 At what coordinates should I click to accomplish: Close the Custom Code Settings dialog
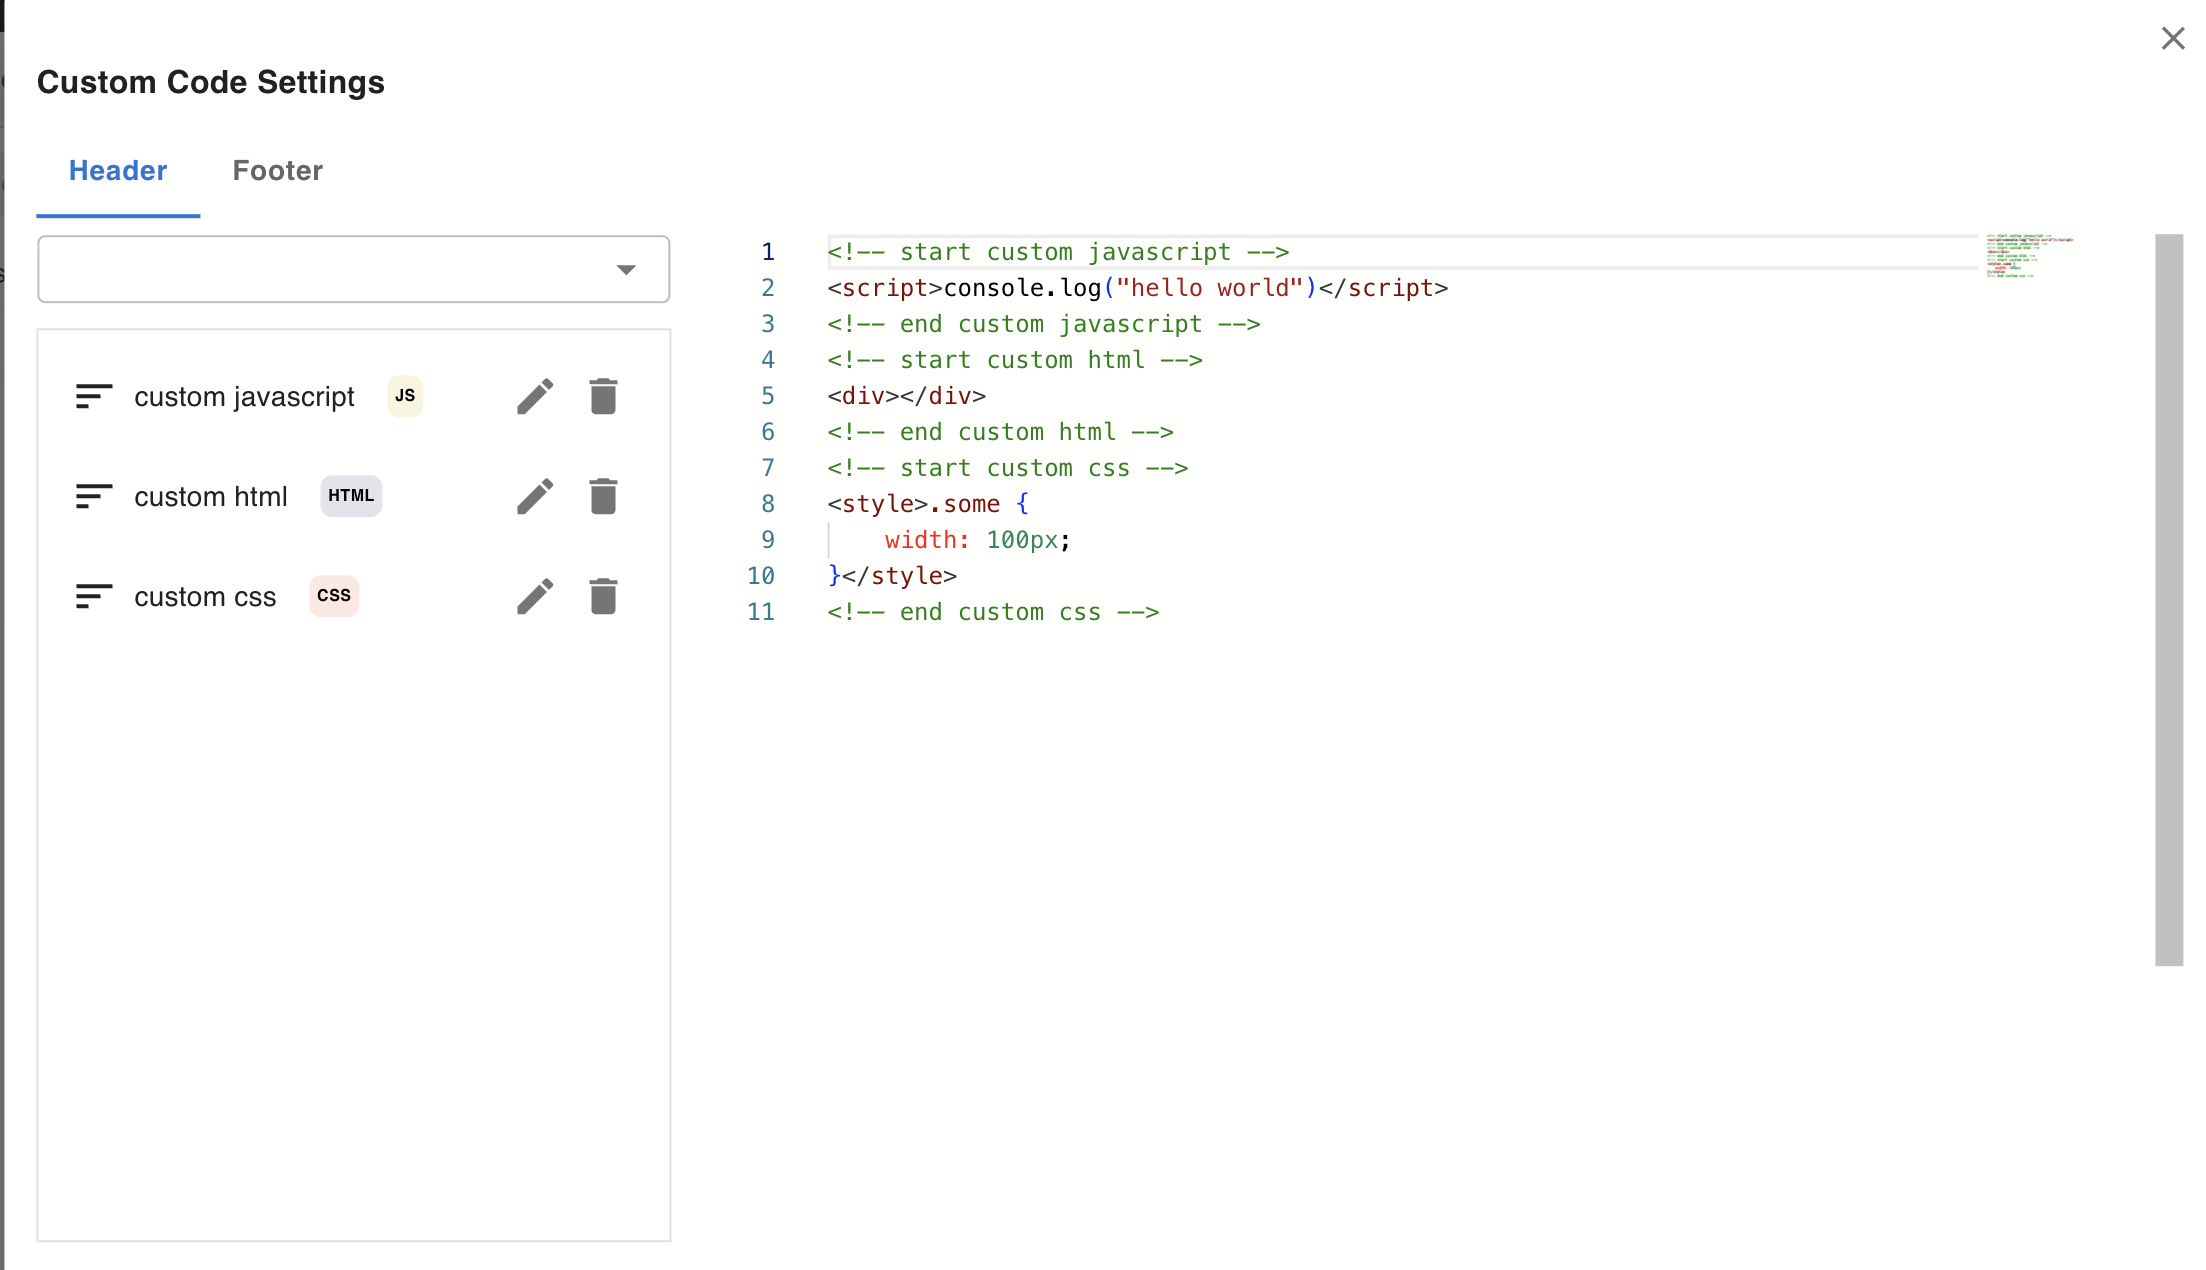2172,39
